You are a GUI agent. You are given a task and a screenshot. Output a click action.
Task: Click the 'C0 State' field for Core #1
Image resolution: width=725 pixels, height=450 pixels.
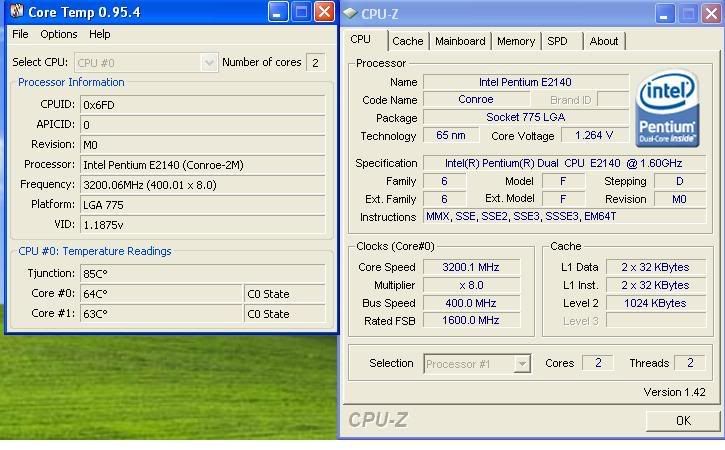click(285, 314)
